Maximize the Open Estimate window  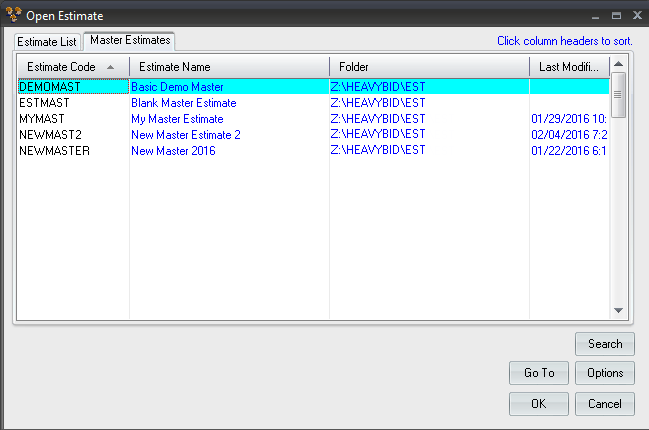pyautogui.click(x=616, y=15)
